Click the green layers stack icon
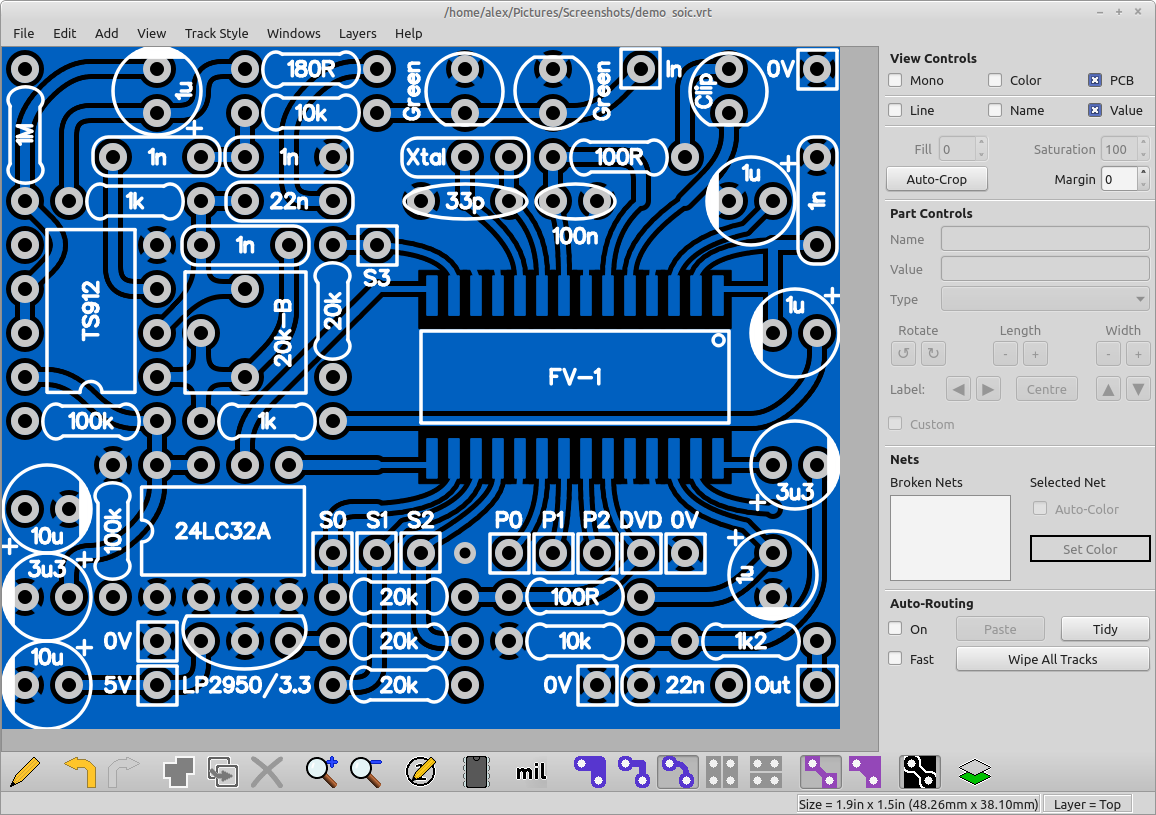This screenshot has width=1156, height=815. [x=974, y=771]
